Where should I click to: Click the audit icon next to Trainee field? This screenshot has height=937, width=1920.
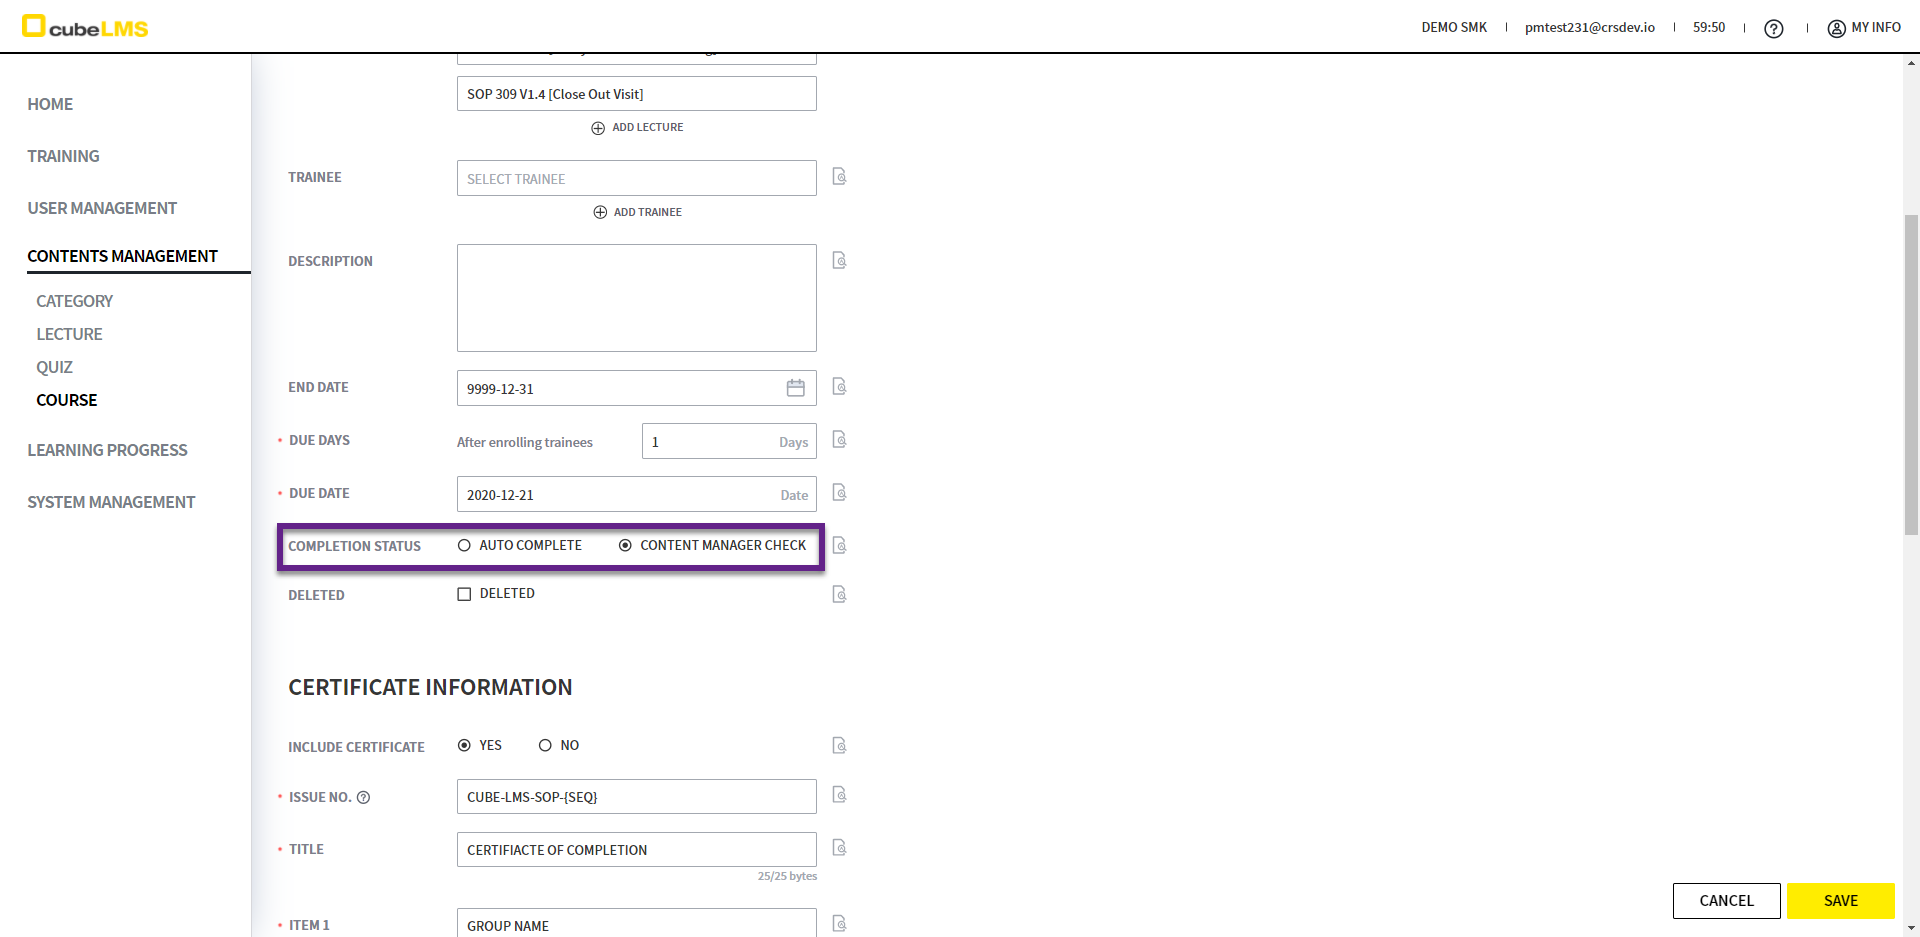pos(839,177)
